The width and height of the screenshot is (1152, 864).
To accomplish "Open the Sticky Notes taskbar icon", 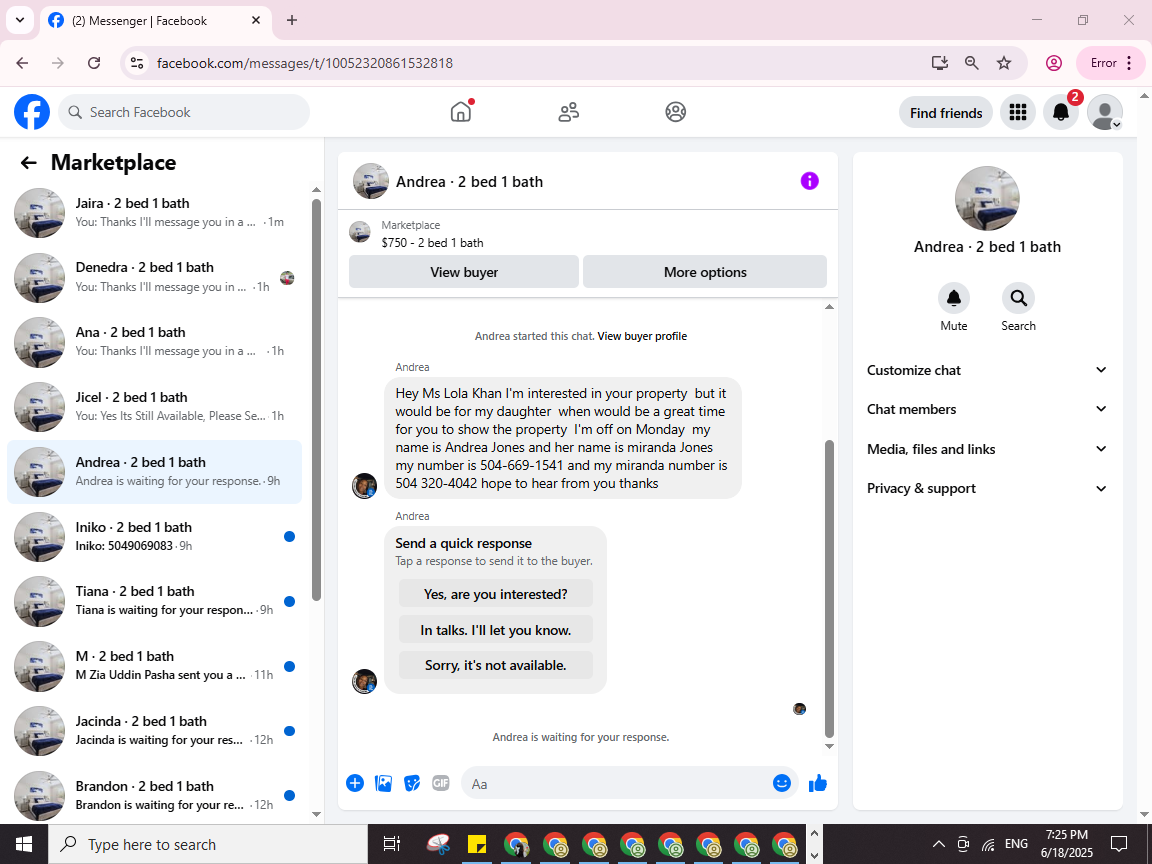I will [x=477, y=844].
